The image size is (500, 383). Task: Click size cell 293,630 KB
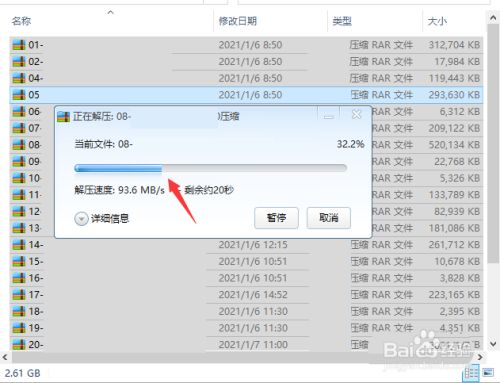pos(454,95)
